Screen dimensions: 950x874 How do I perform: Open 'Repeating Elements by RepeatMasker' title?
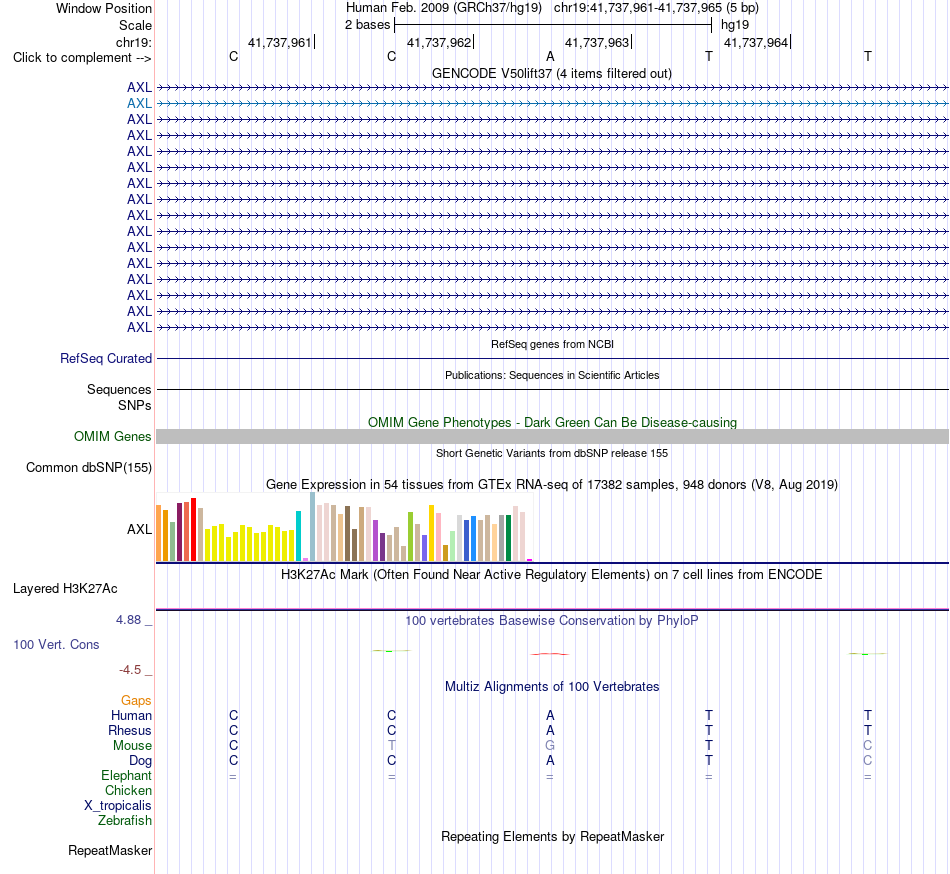pyautogui.click(x=552, y=836)
